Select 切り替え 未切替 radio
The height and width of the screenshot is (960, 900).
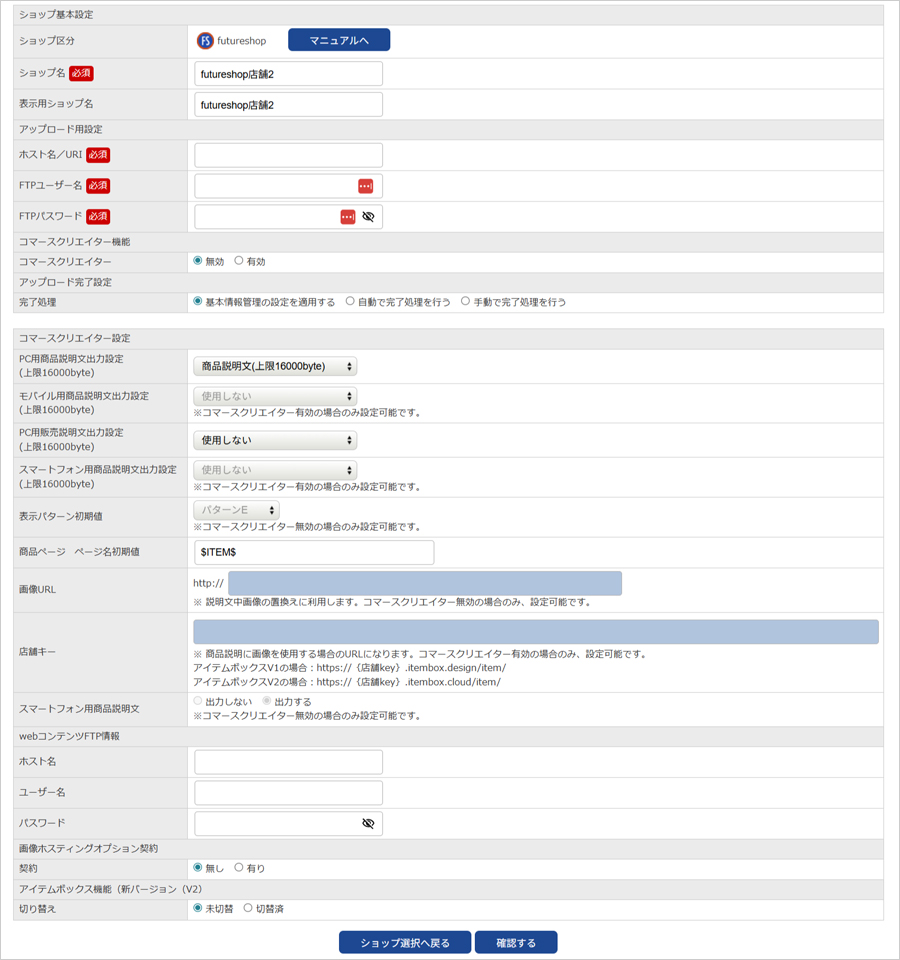pos(198,908)
